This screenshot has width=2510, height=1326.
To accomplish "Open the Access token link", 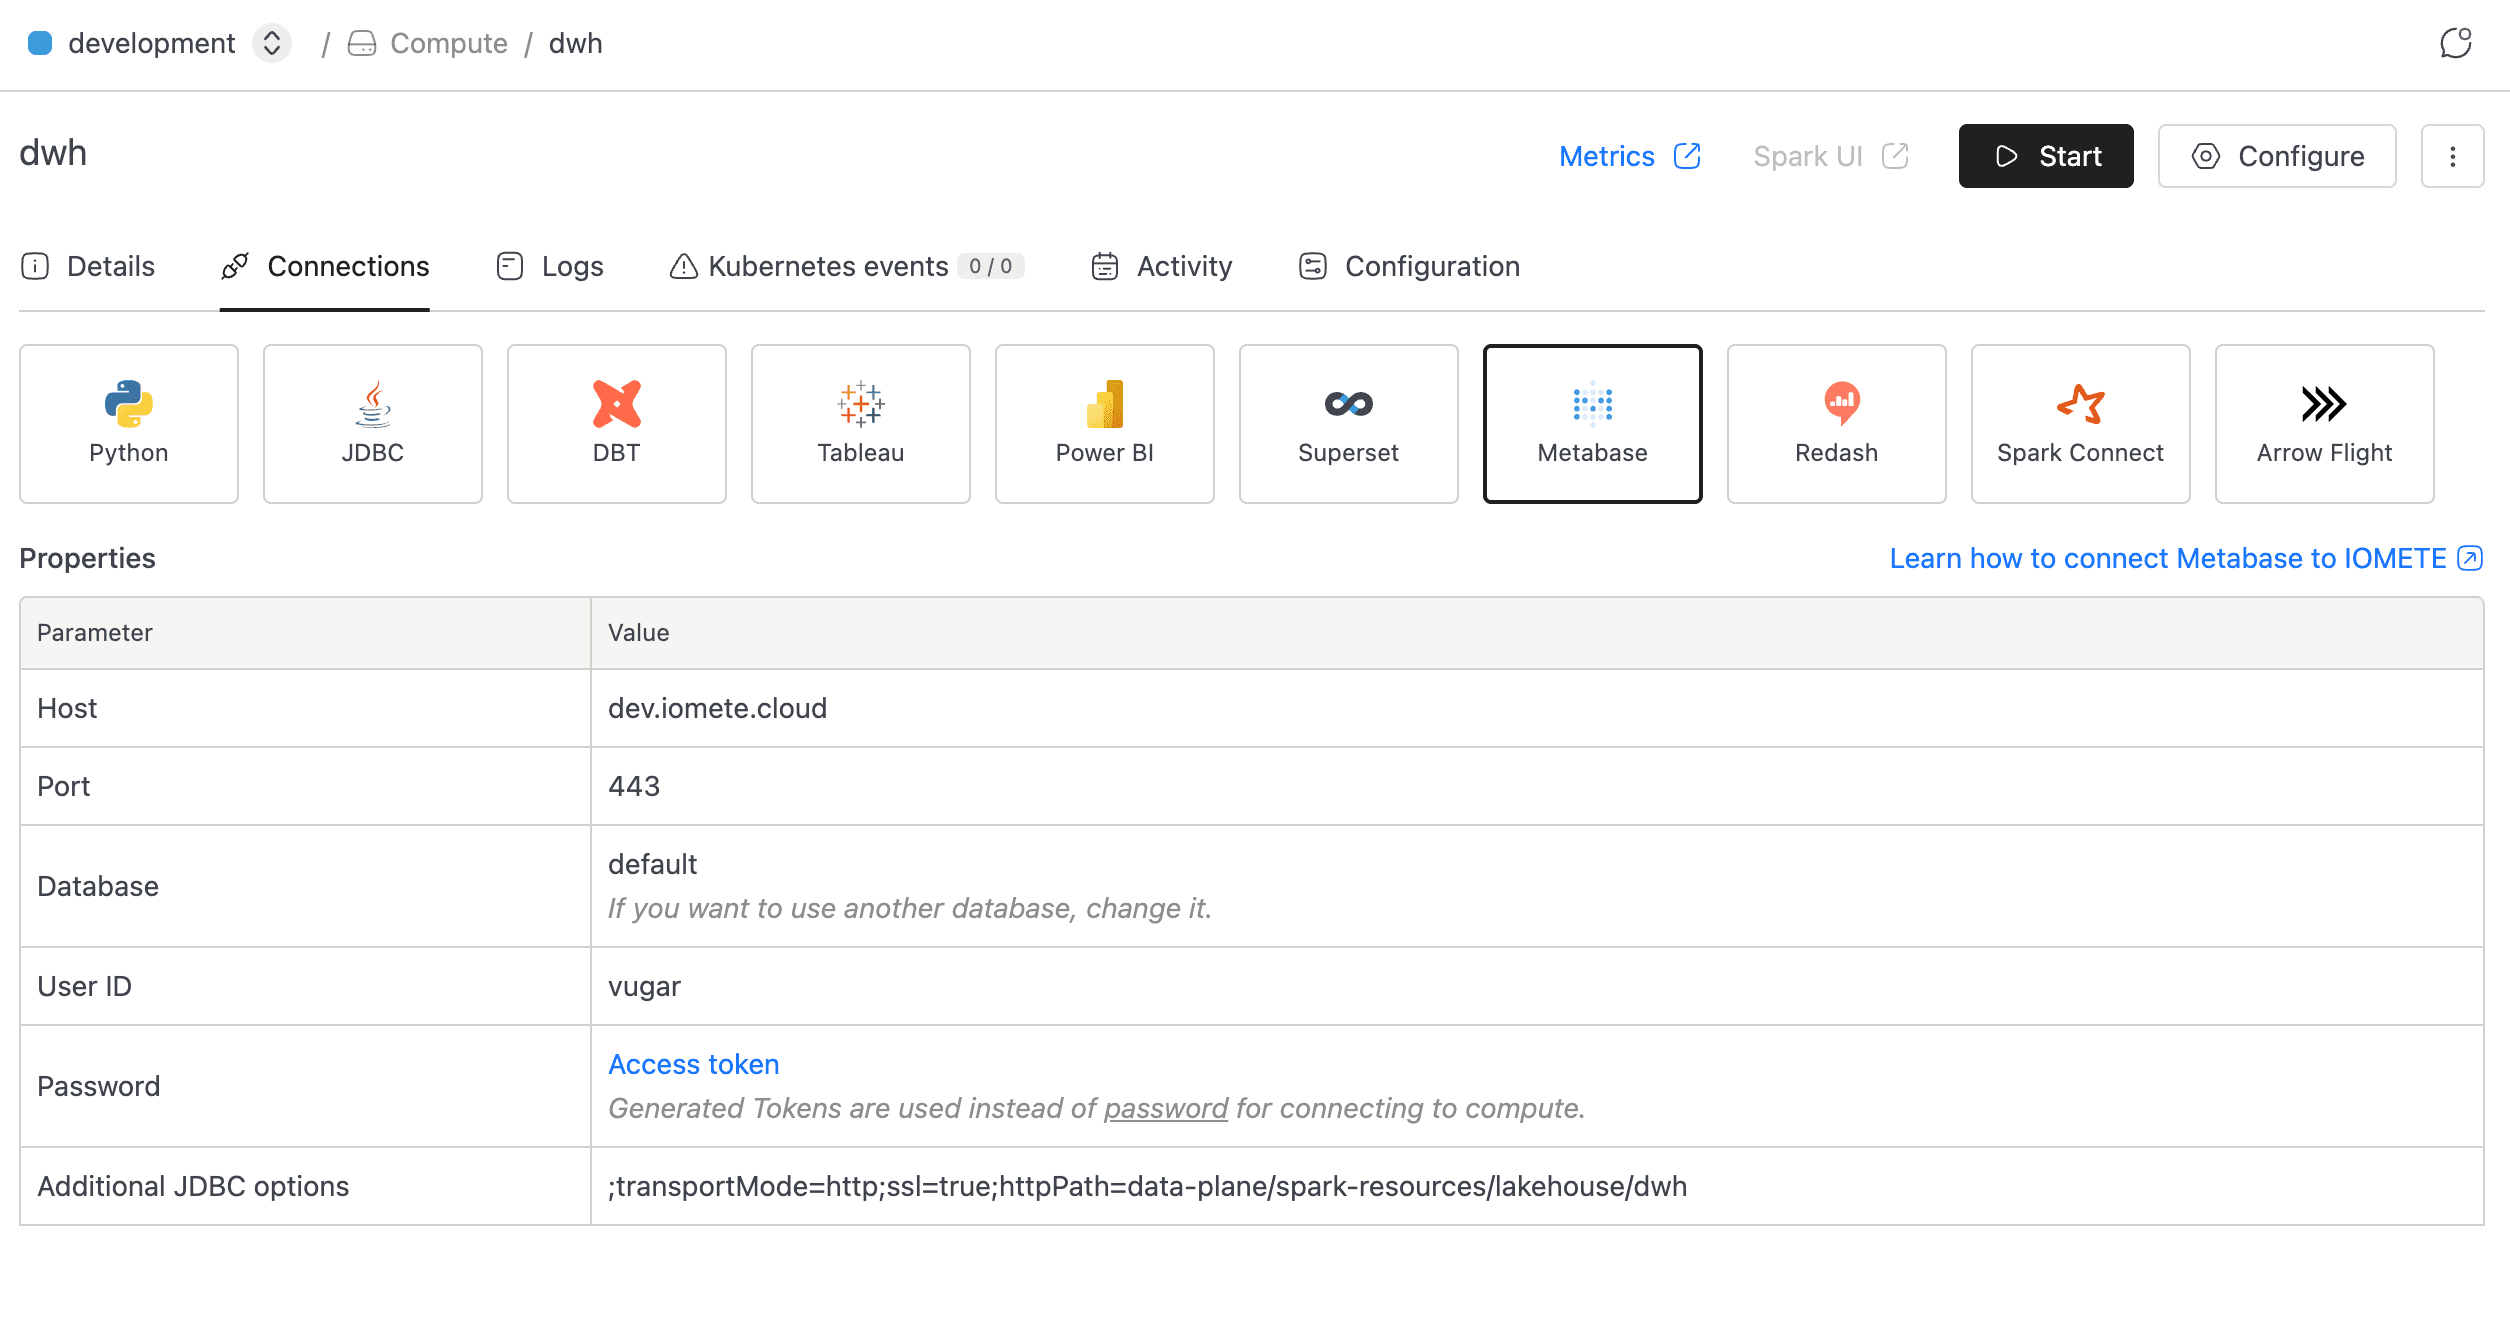I will click(x=693, y=1064).
